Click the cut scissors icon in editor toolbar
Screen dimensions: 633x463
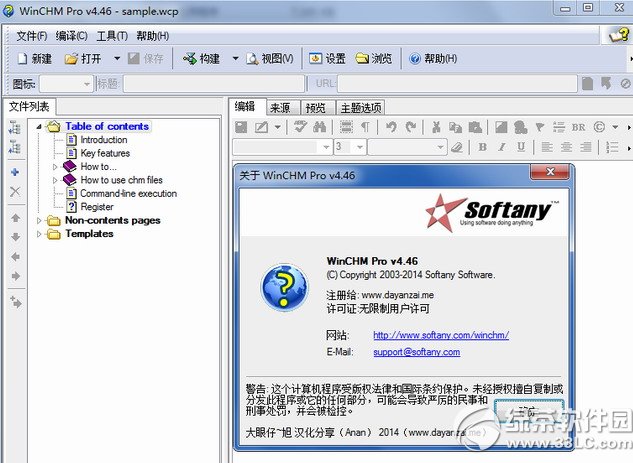(436, 127)
